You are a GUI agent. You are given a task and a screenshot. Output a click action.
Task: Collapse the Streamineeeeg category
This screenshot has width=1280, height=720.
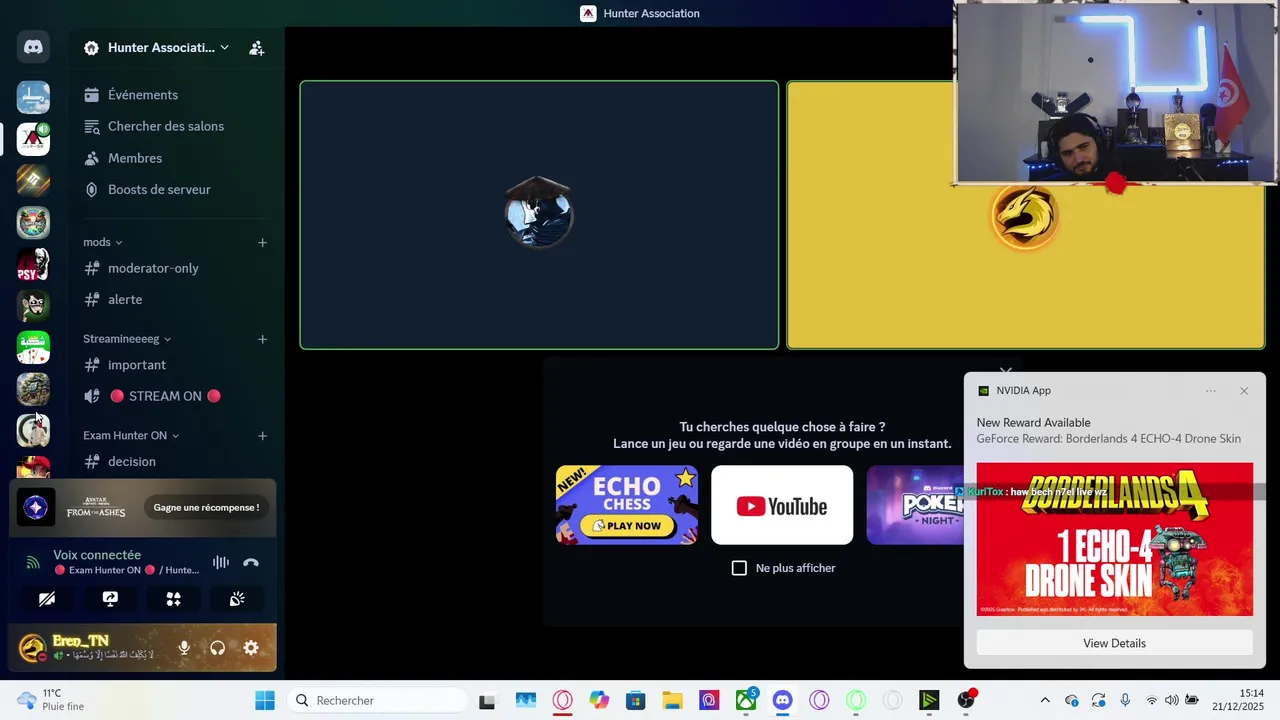click(127, 339)
